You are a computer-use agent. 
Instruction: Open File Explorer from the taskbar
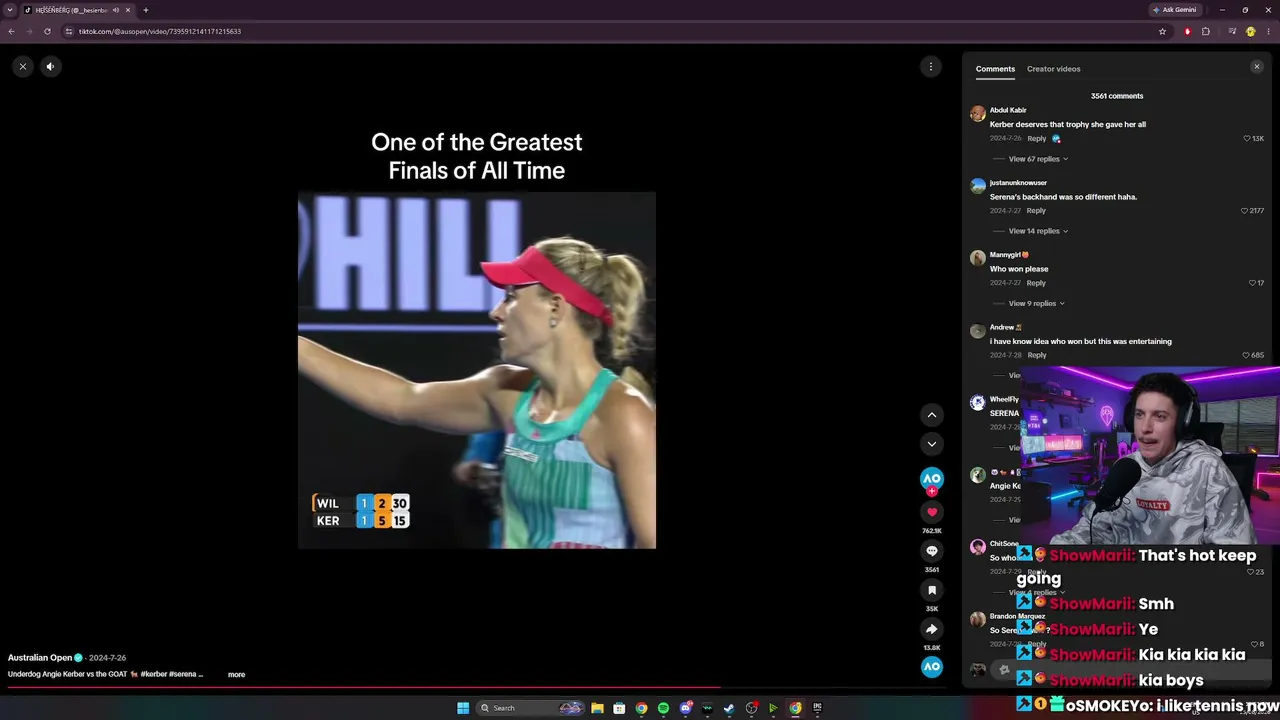pyautogui.click(x=597, y=708)
